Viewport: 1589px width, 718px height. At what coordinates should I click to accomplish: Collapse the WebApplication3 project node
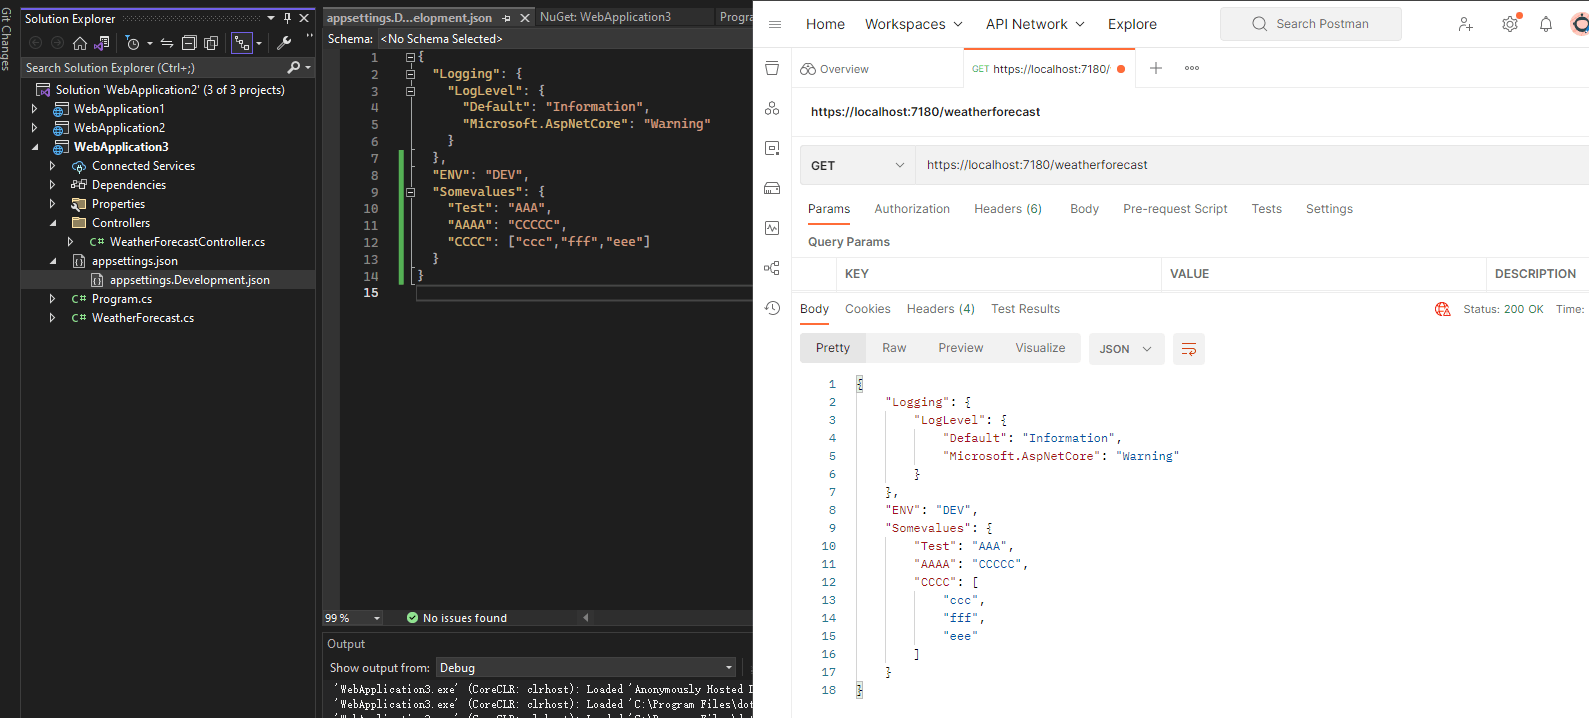35,147
